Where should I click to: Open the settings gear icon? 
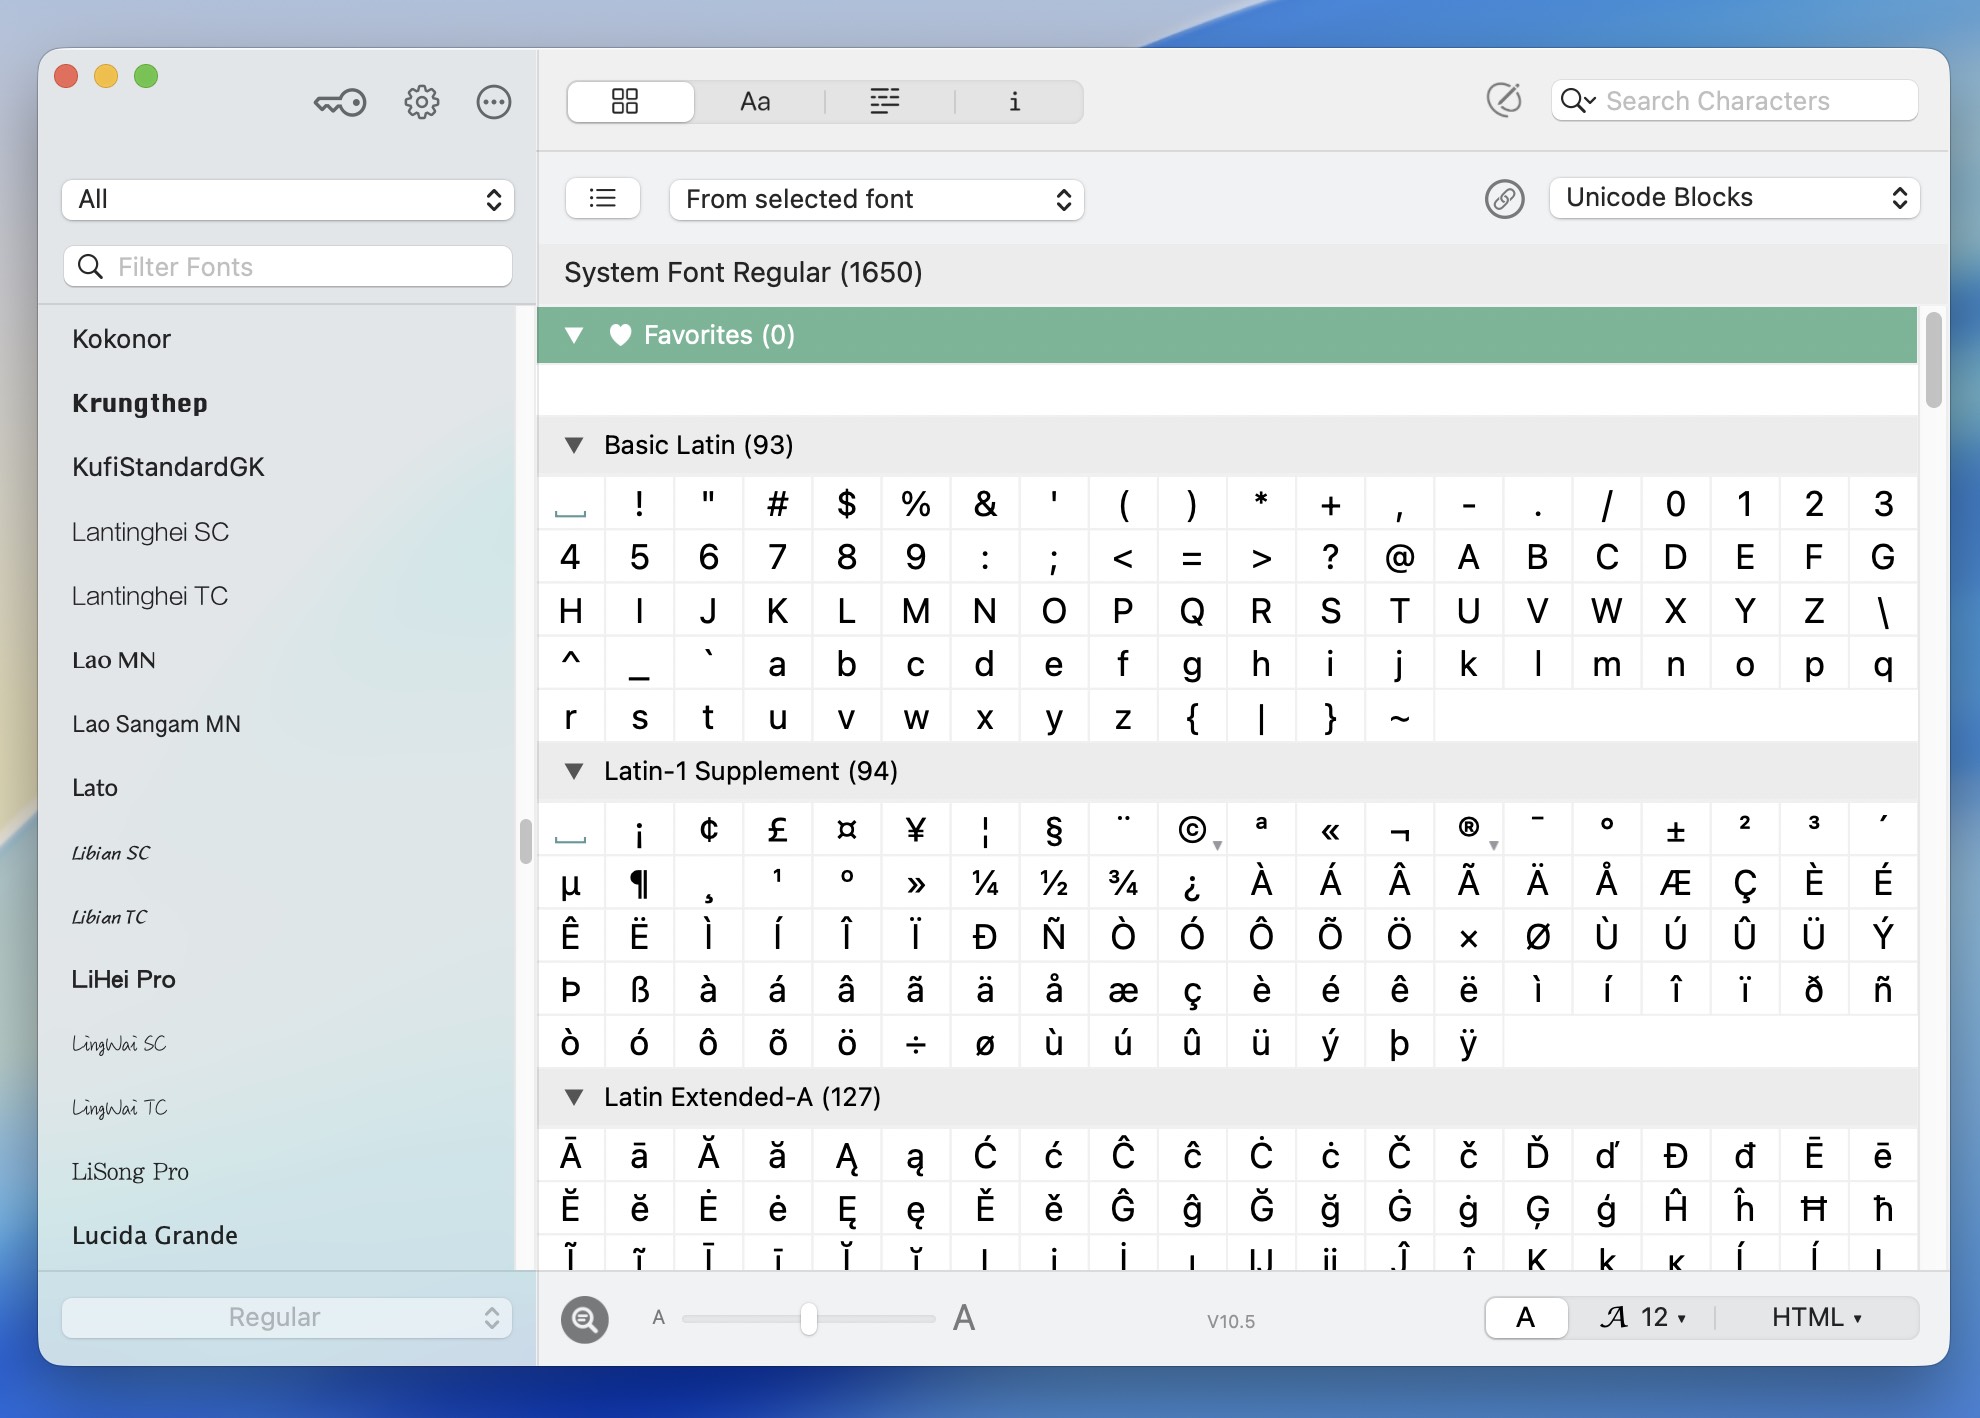pyautogui.click(x=421, y=101)
